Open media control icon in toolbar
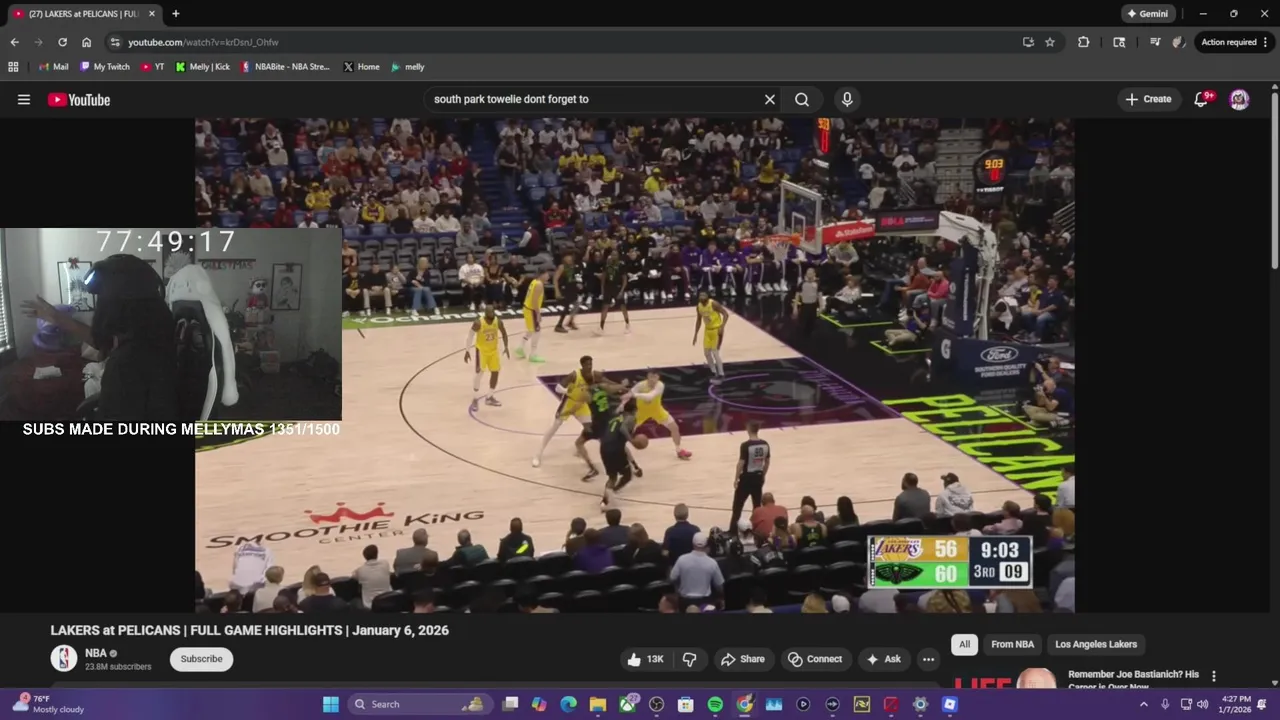The image size is (1280, 720). [x=1155, y=42]
